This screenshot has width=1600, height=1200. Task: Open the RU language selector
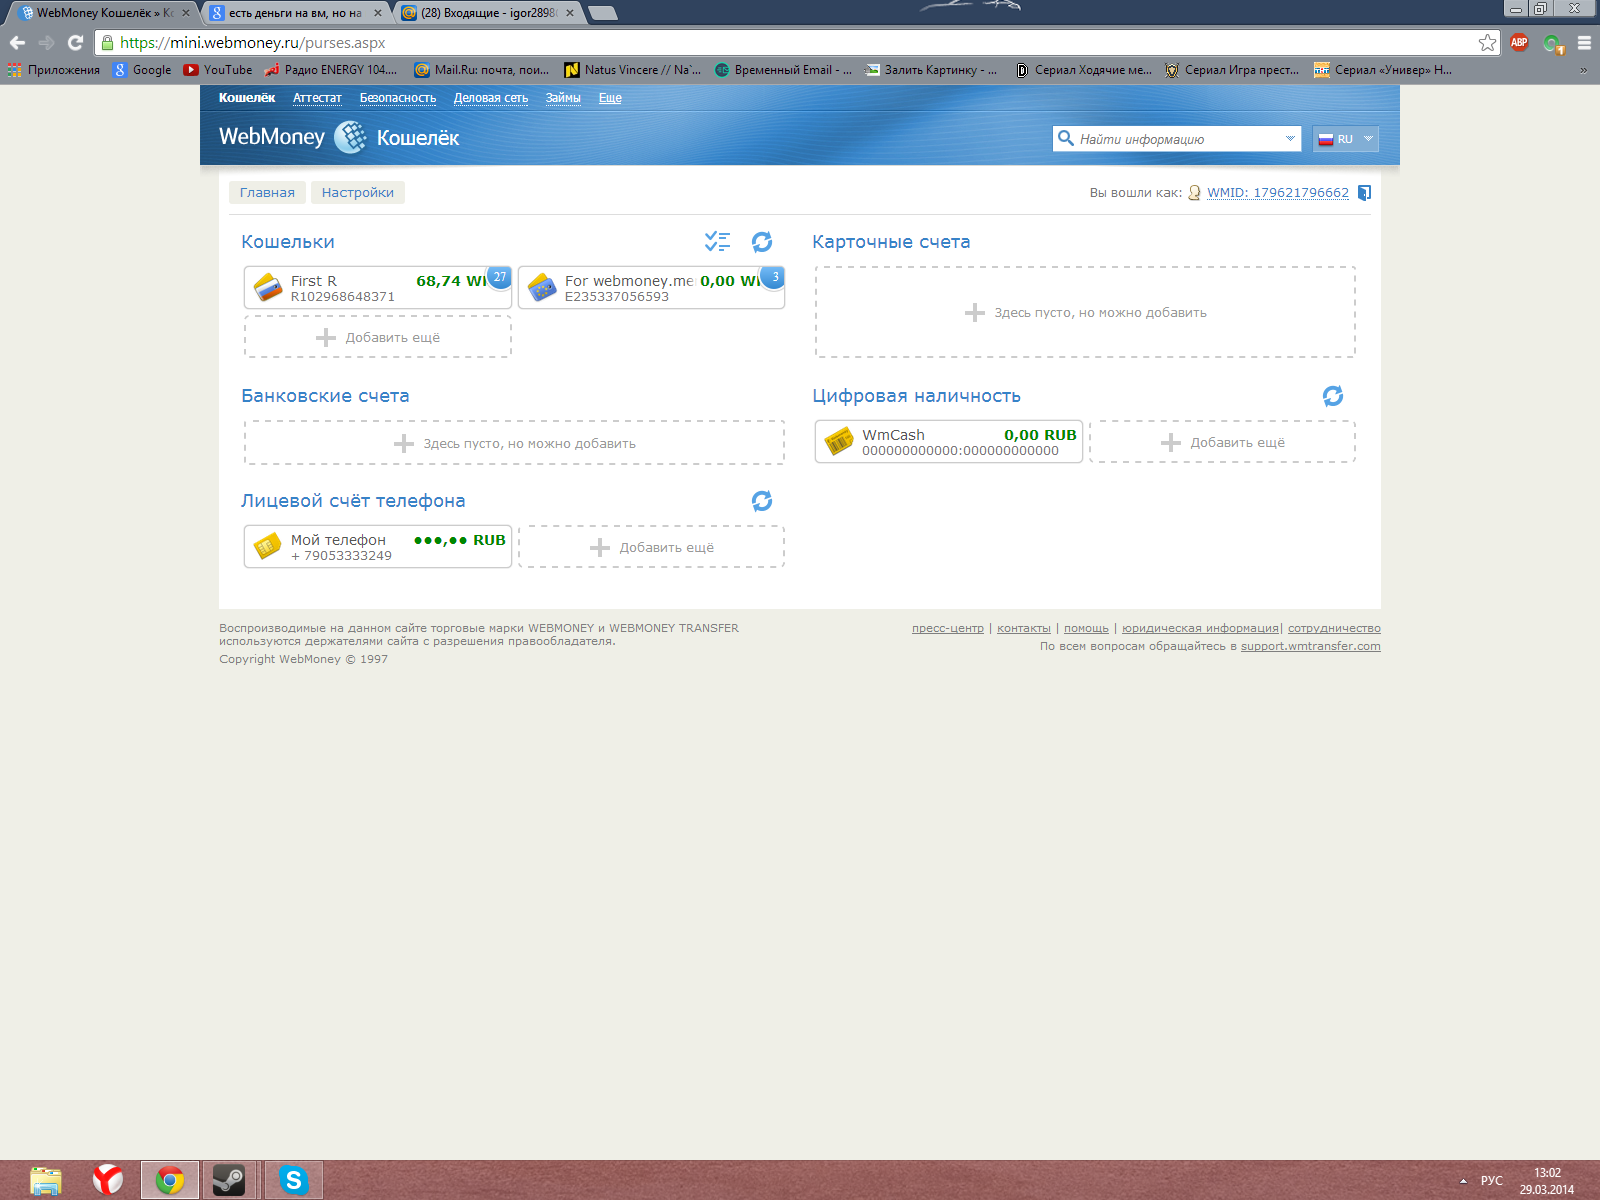(1345, 139)
